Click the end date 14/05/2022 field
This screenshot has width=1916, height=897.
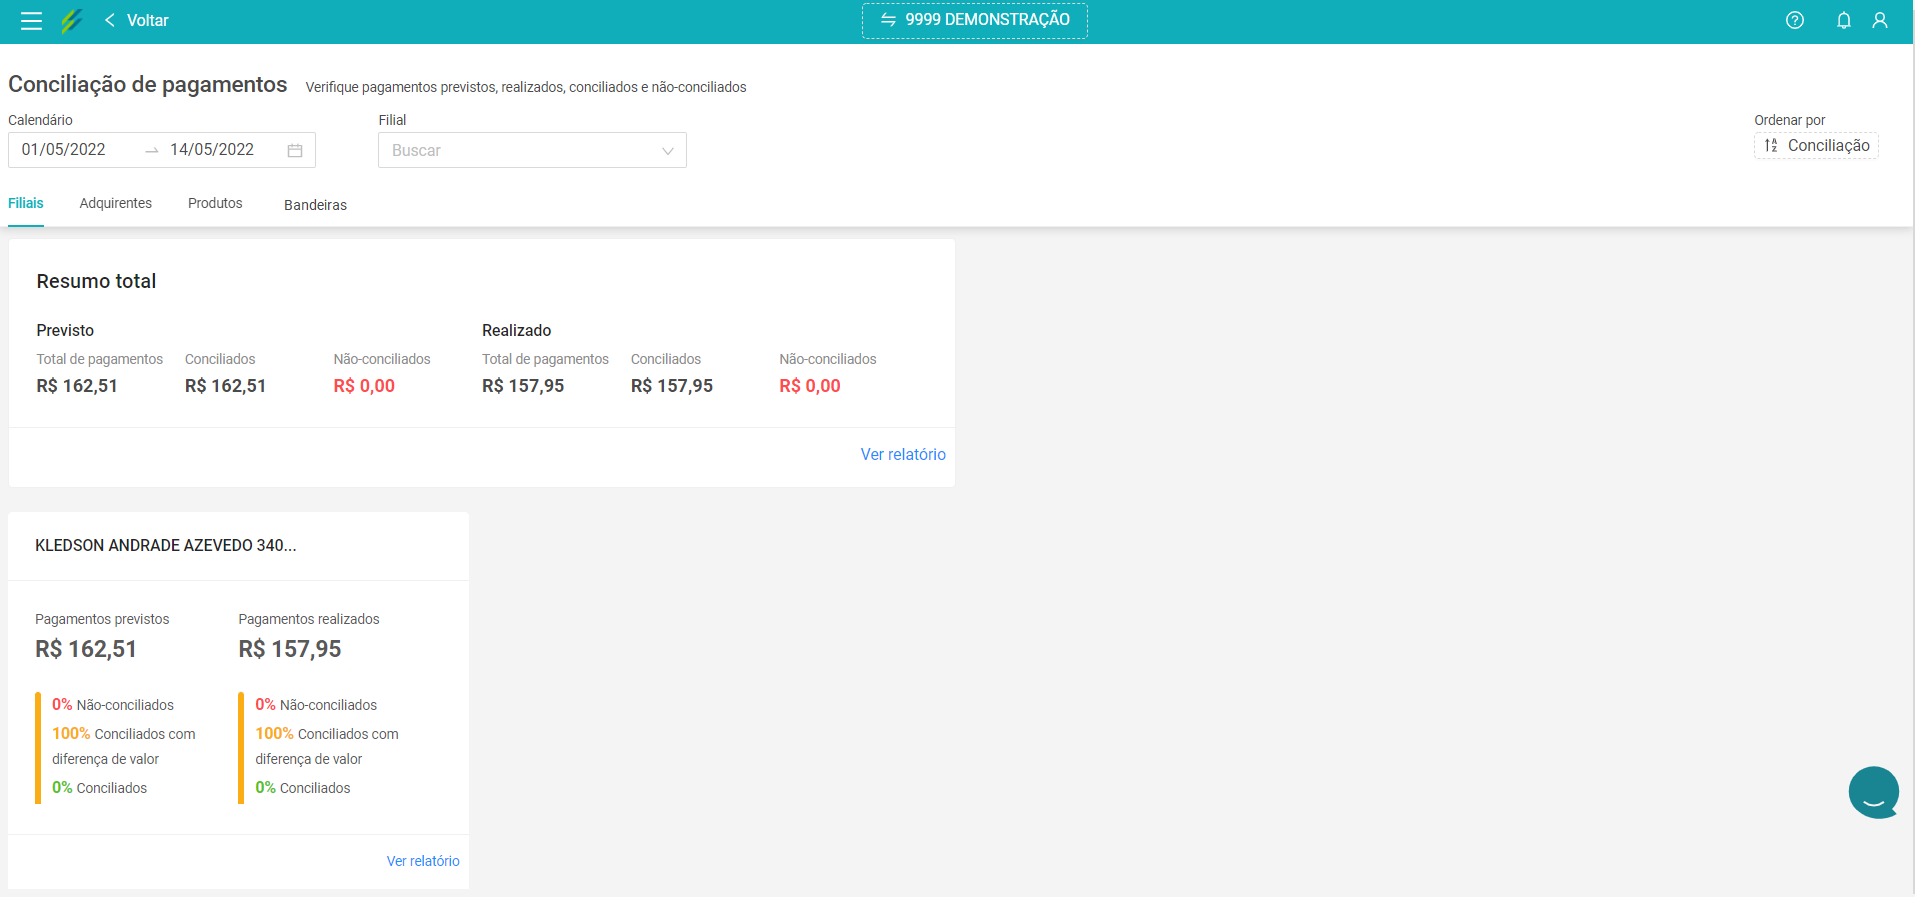pyautogui.click(x=212, y=150)
